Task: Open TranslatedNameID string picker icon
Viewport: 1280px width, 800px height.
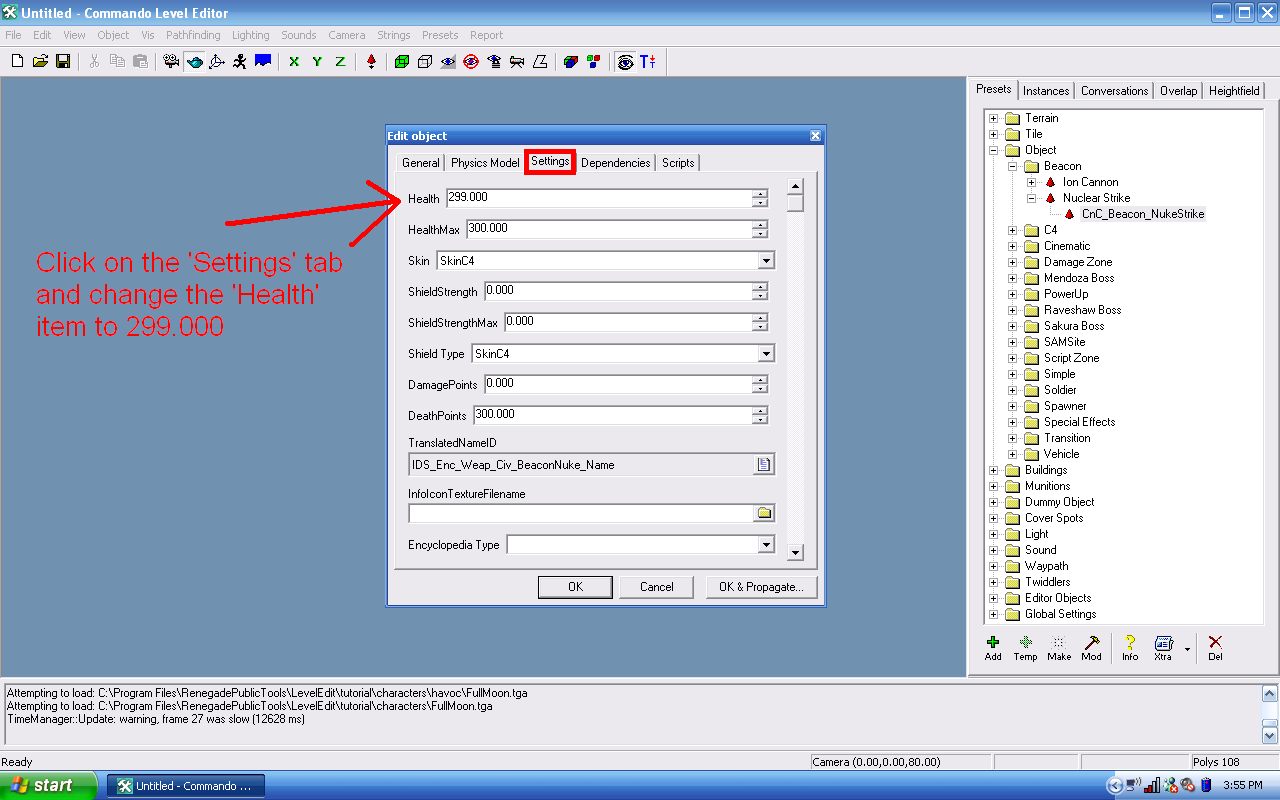Action: pos(764,465)
